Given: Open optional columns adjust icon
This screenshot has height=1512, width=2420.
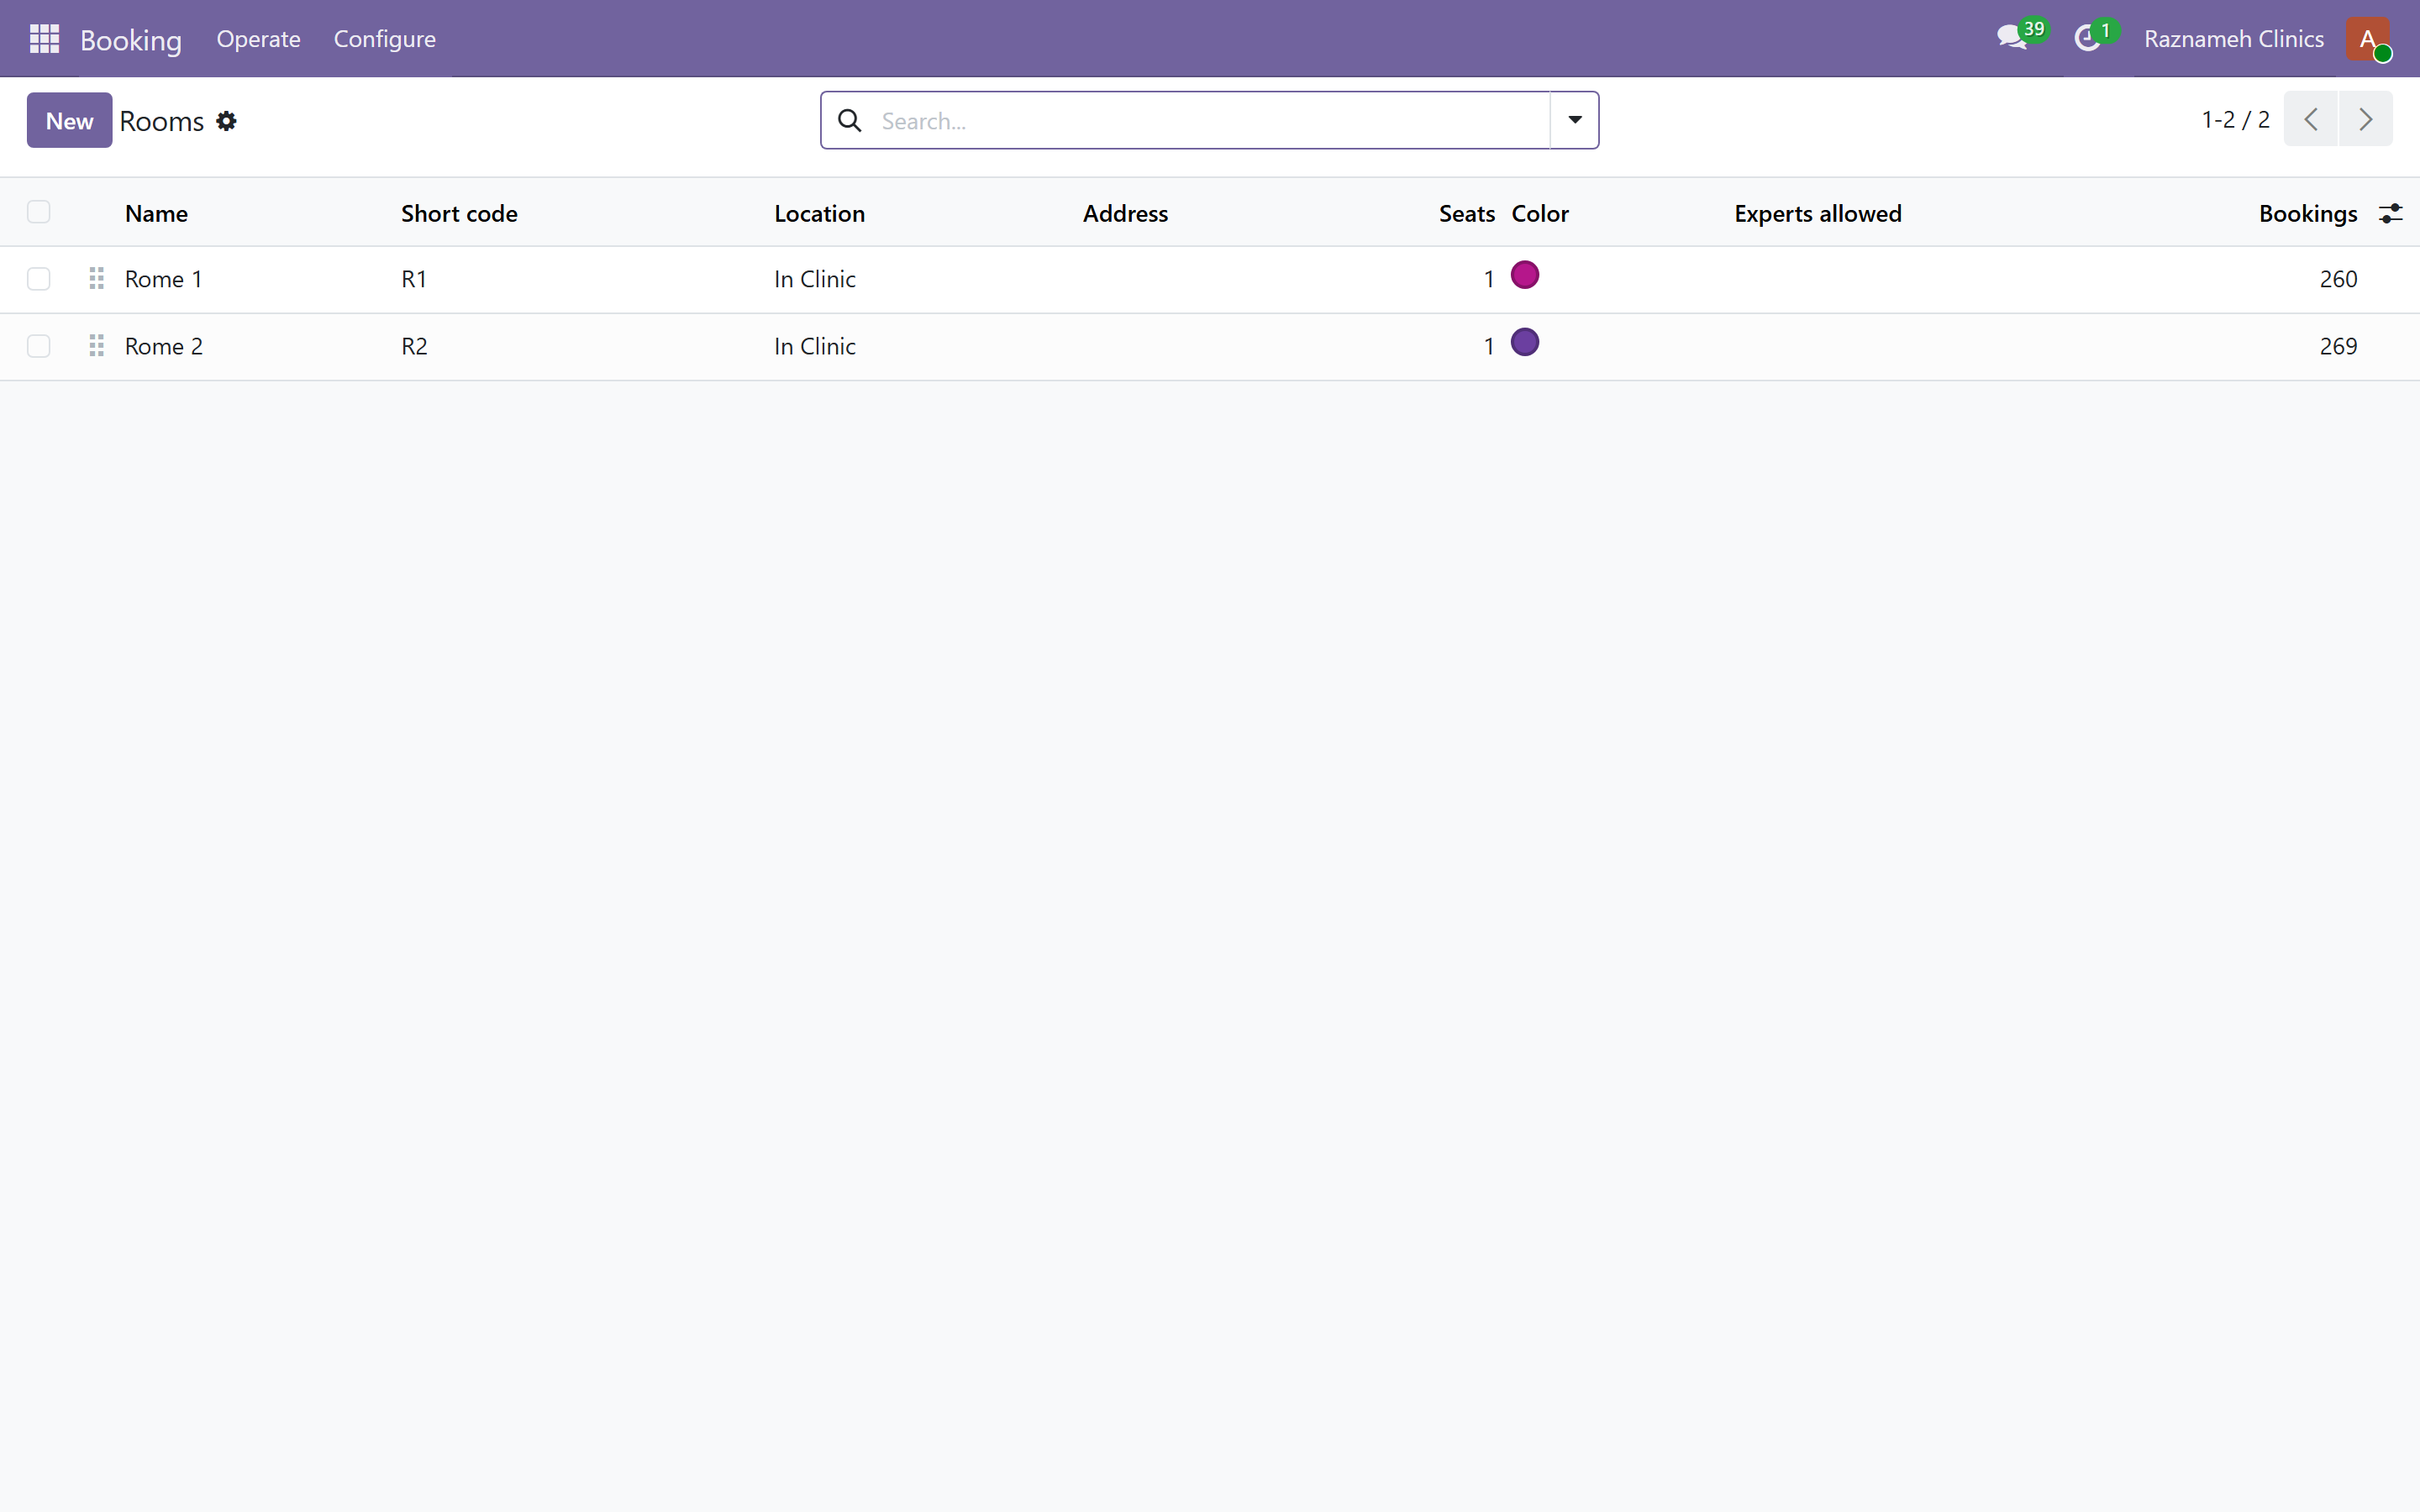Looking at the screenshot, I should (2390, 213).
